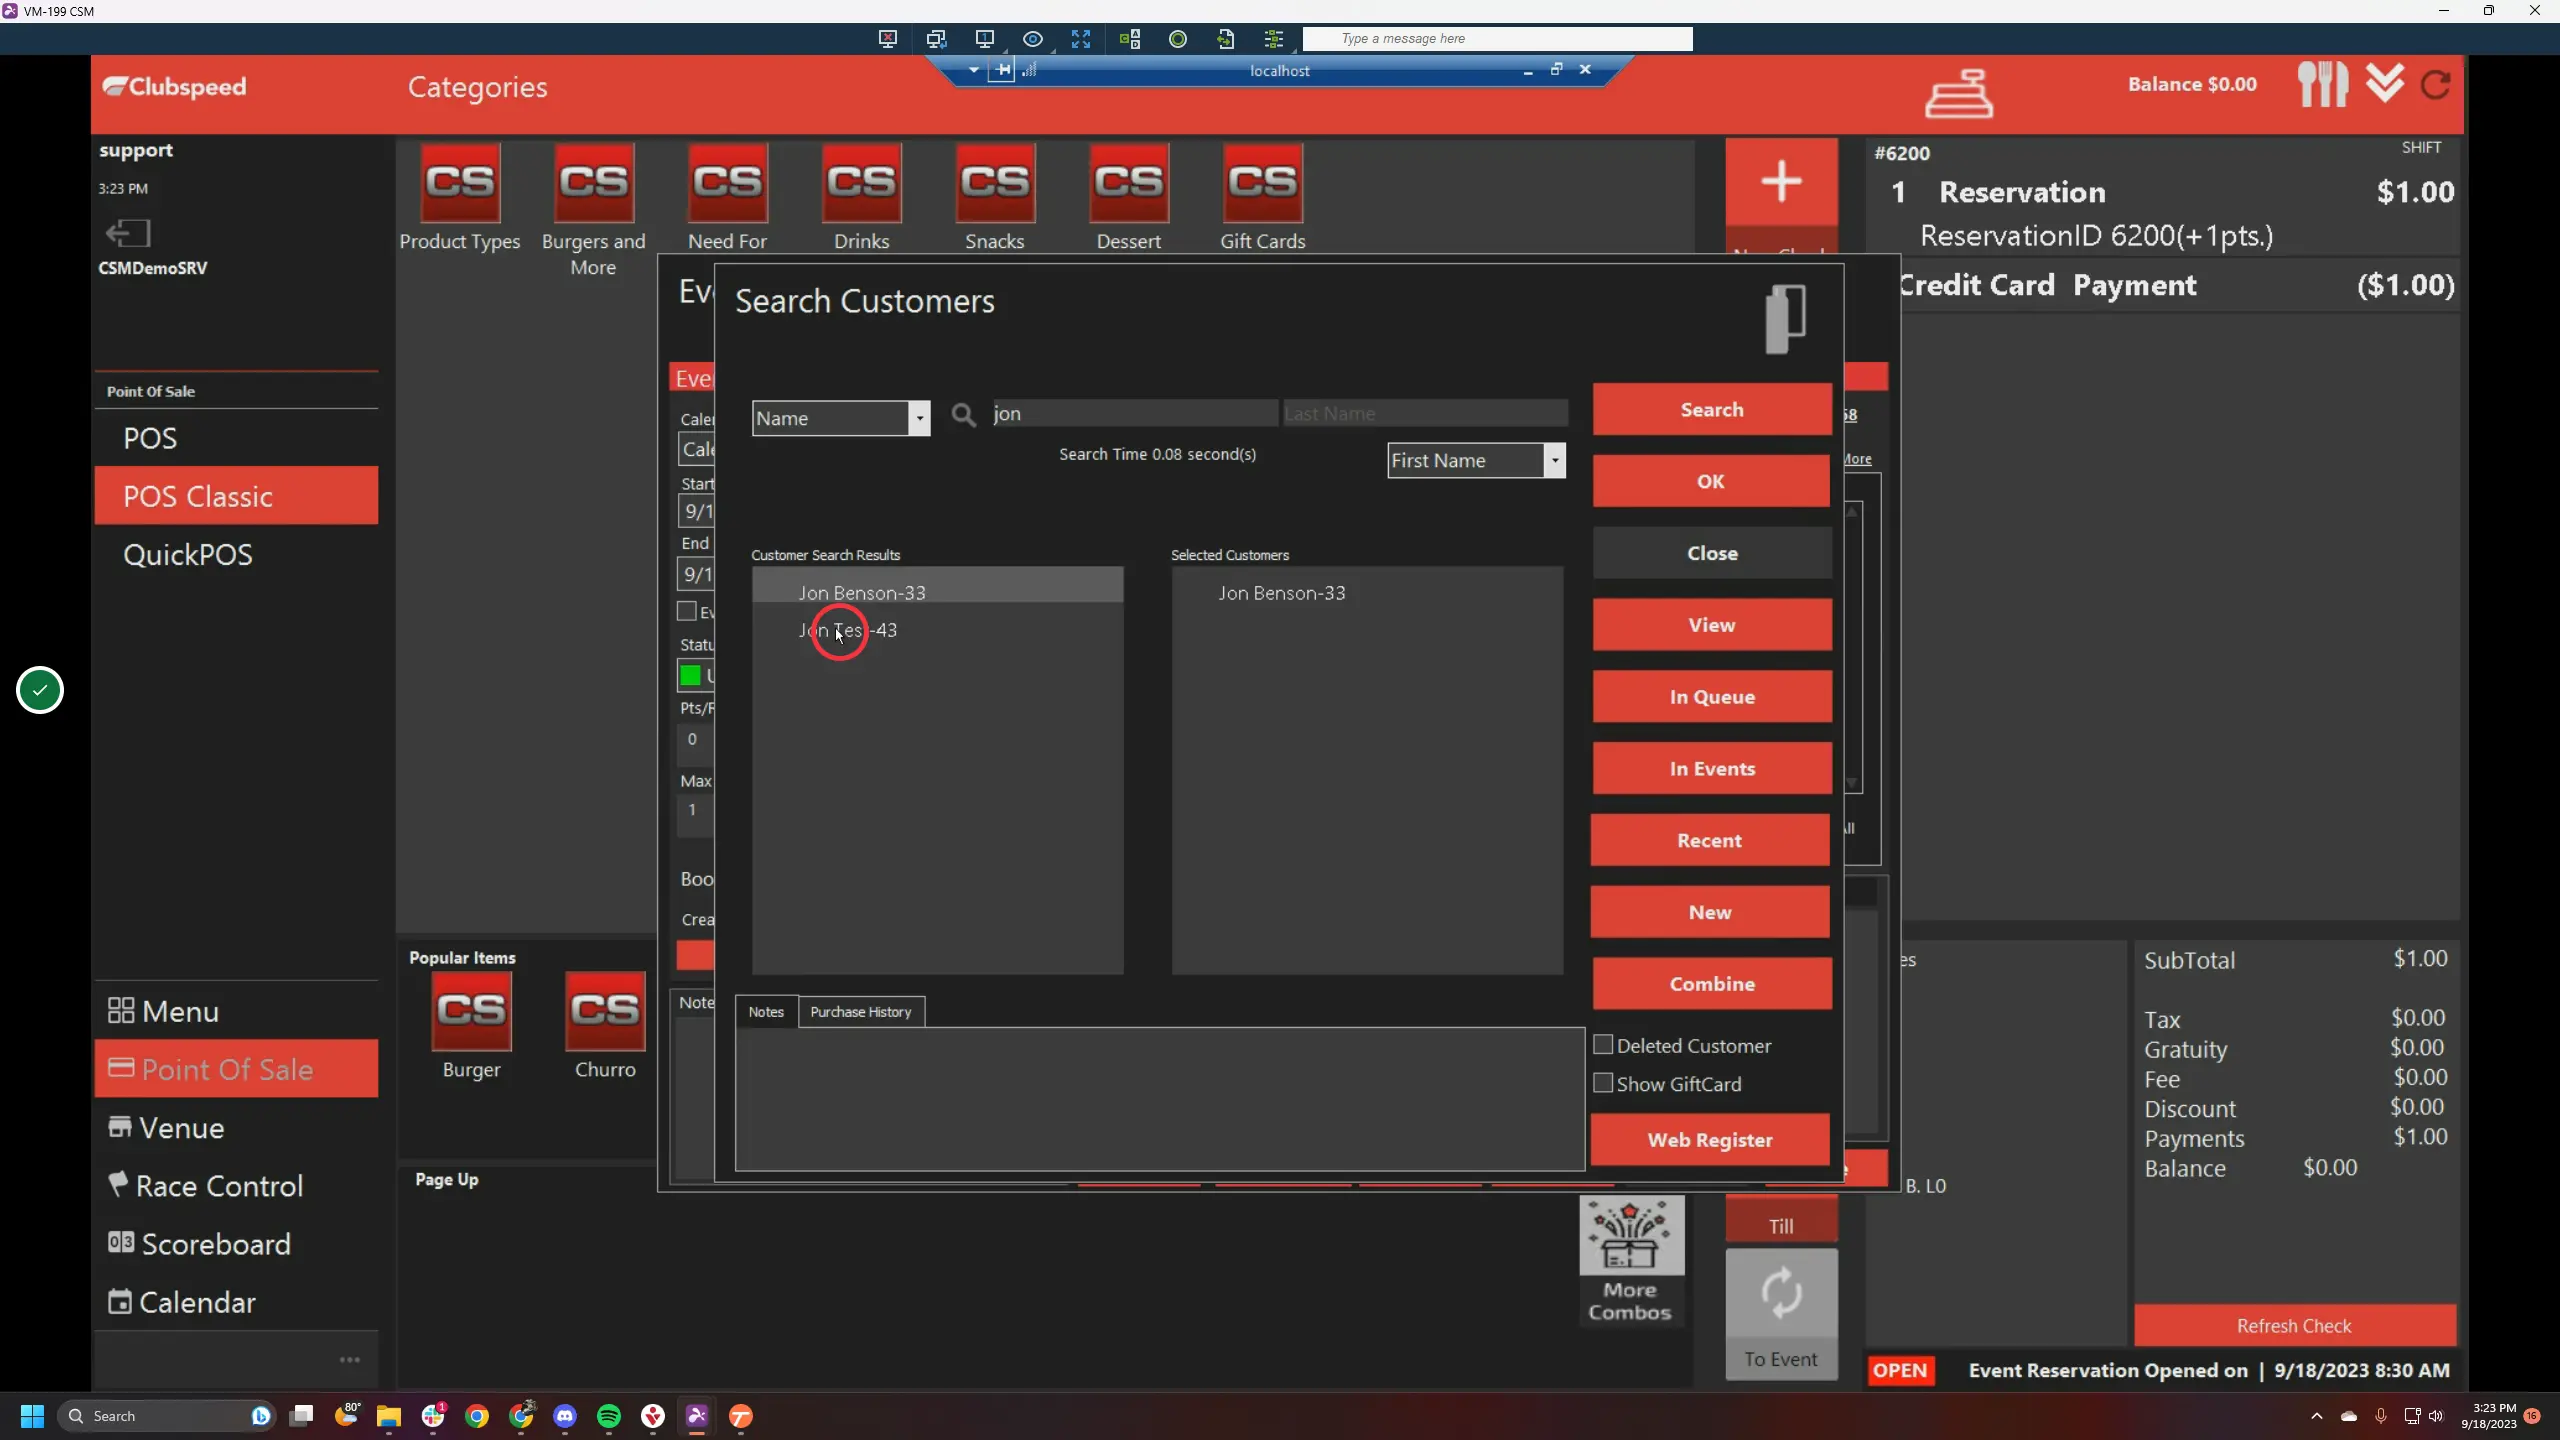Click the New customer button

[x=1710, y=912]
